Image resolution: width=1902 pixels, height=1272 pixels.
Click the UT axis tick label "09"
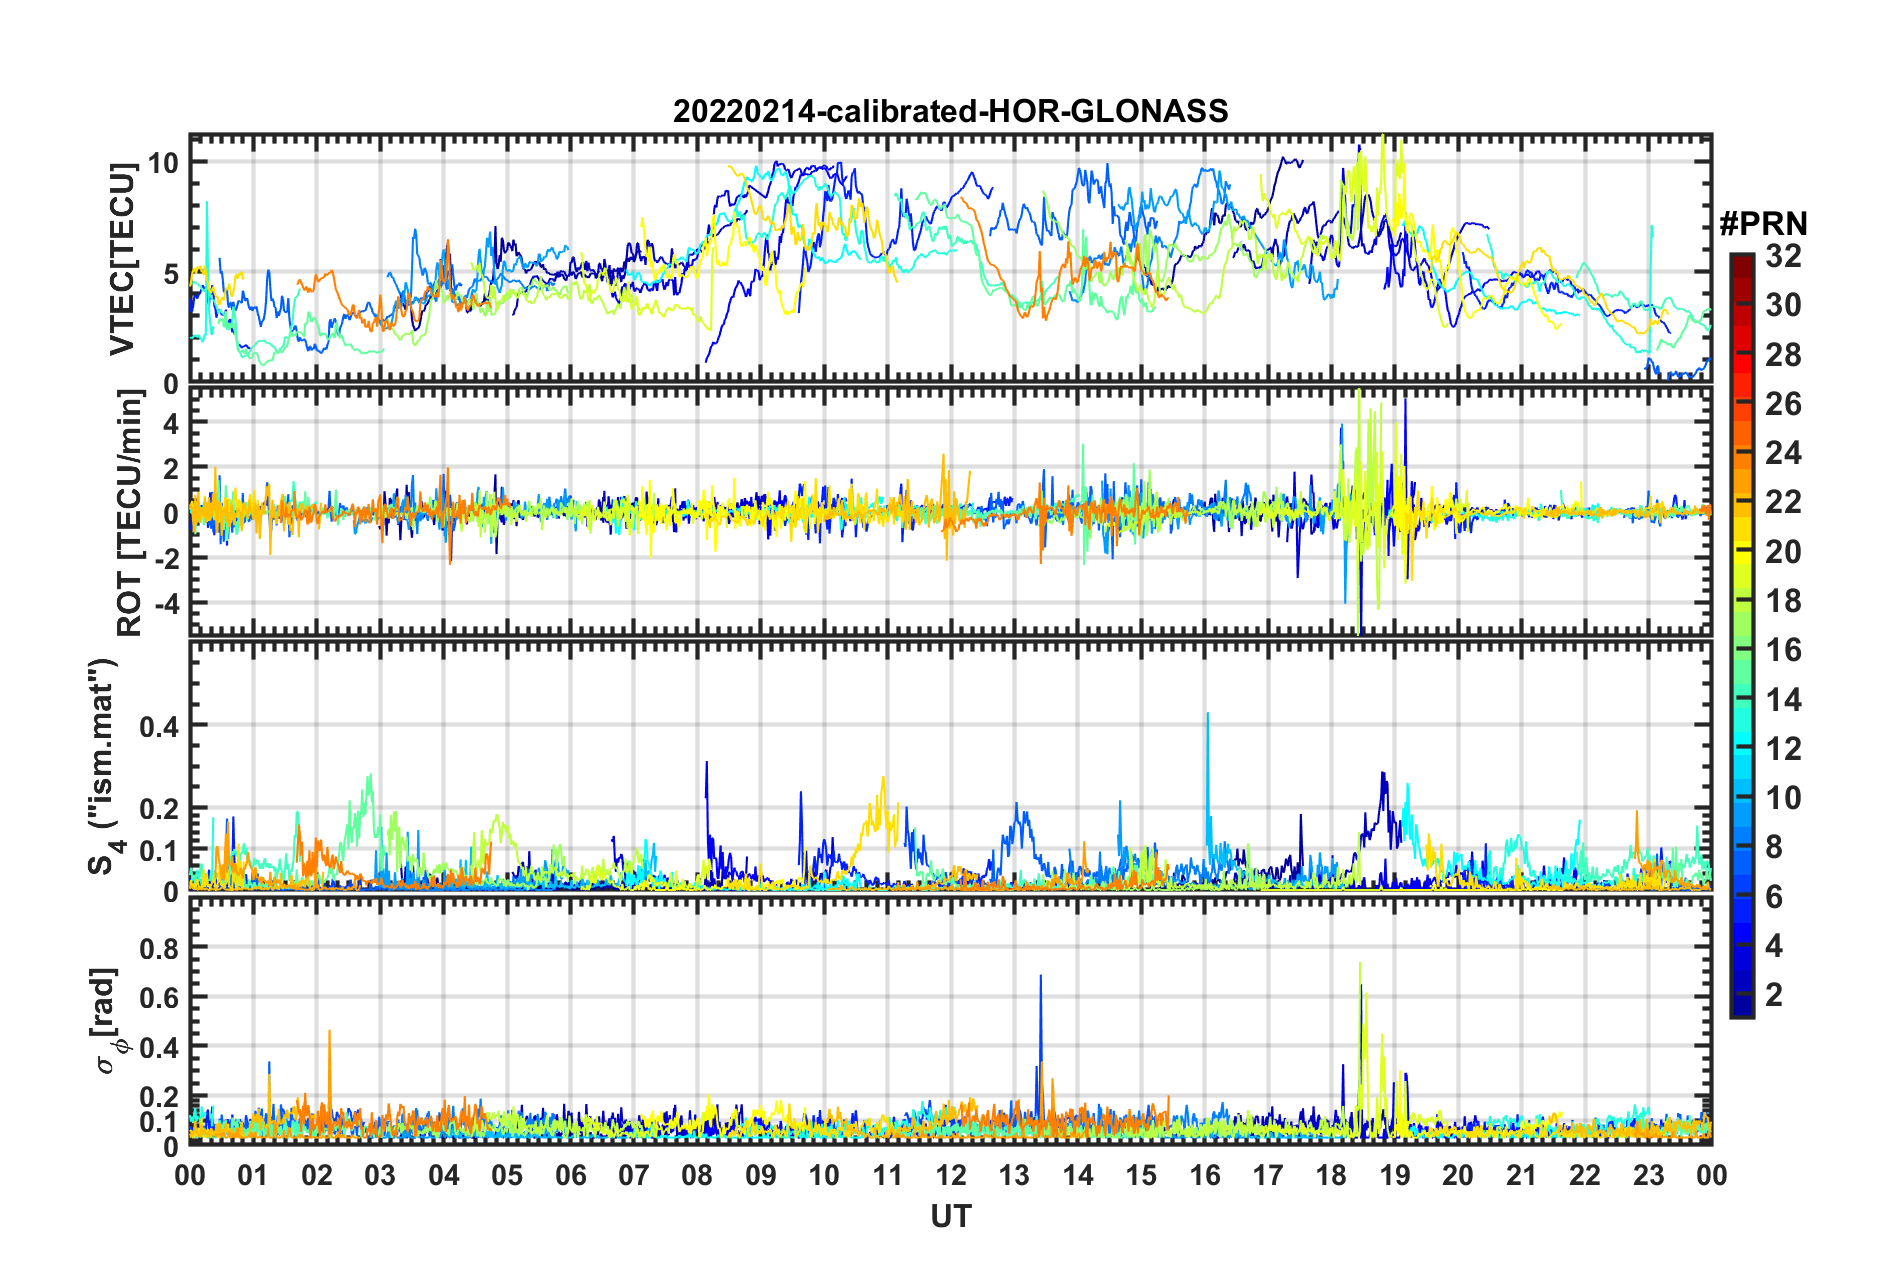click(x=760, y=1175)
